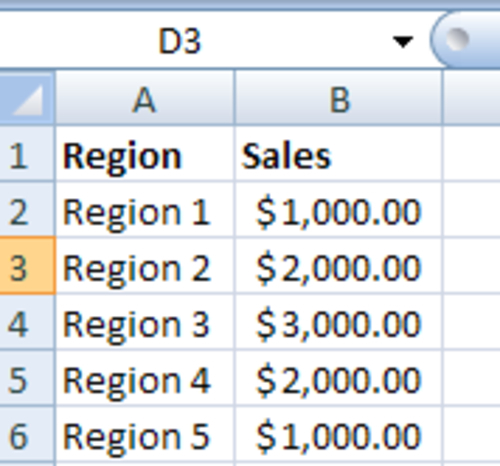
Task: Select highlighted row 3 header
Action: (27, 266)
